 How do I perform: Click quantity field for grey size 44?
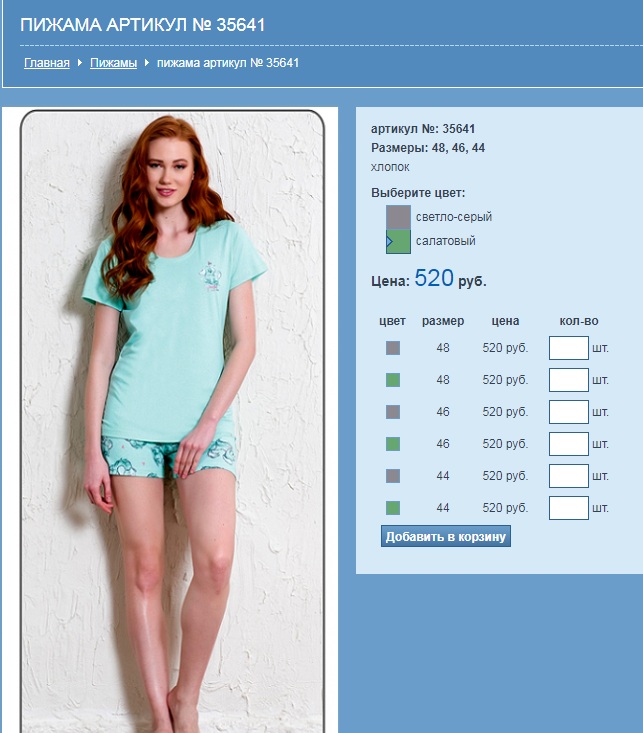[569, 476]
